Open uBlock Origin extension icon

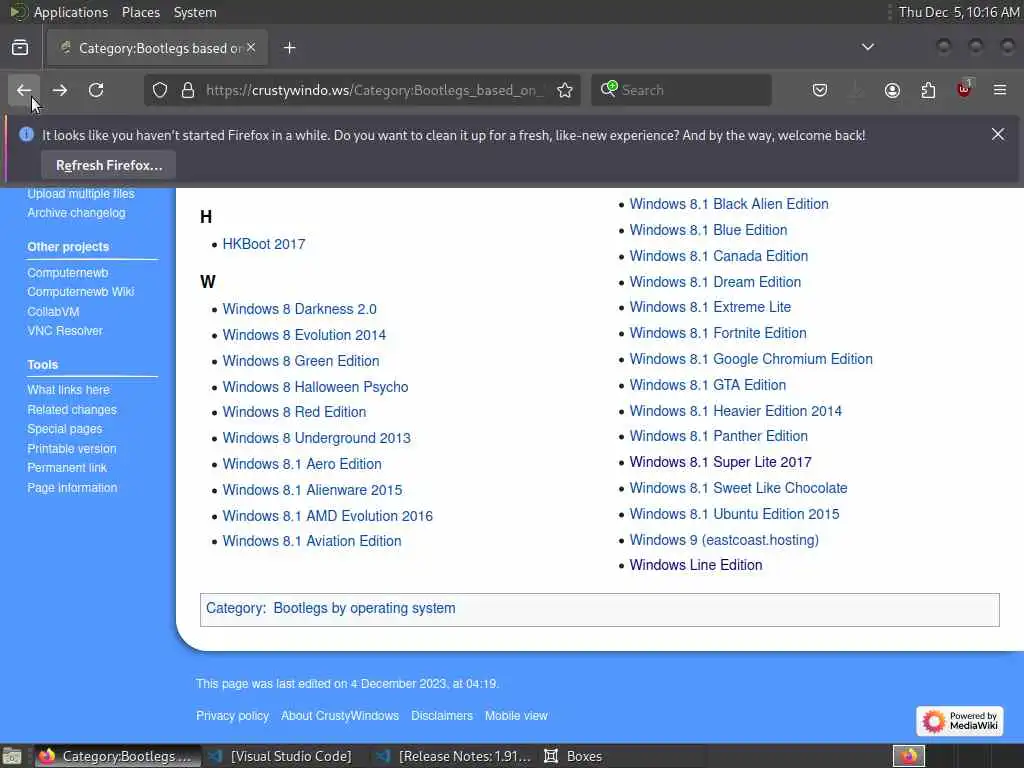point(964,90)
